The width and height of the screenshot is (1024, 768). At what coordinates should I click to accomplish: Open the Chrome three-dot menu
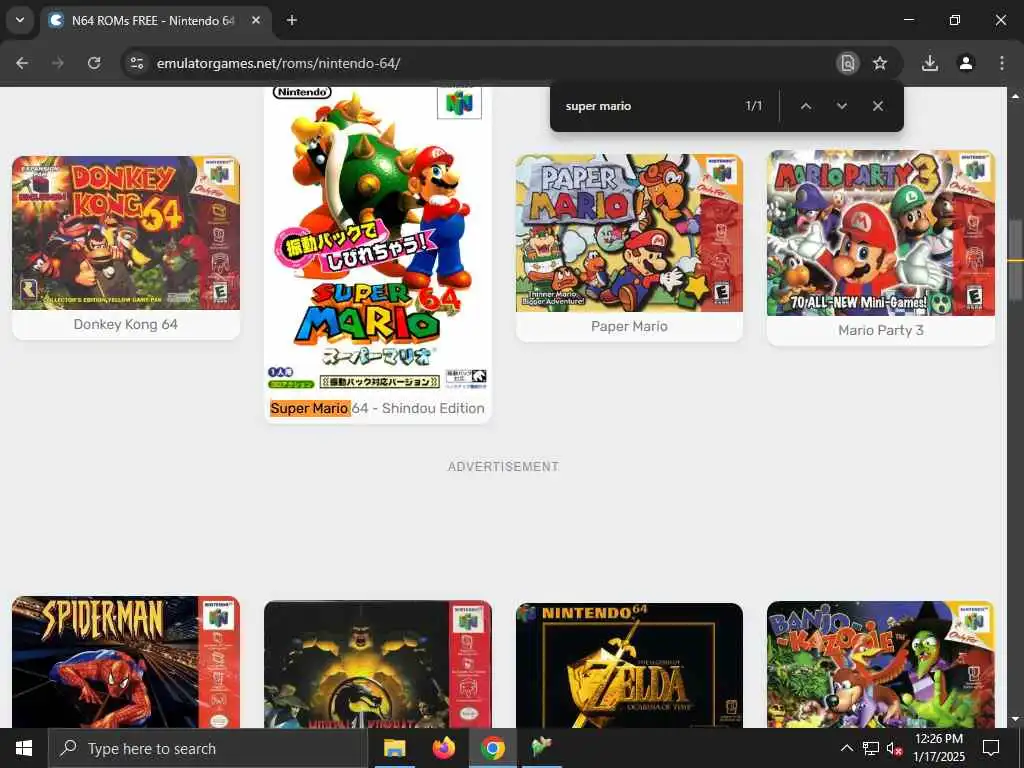(1002, 63)
